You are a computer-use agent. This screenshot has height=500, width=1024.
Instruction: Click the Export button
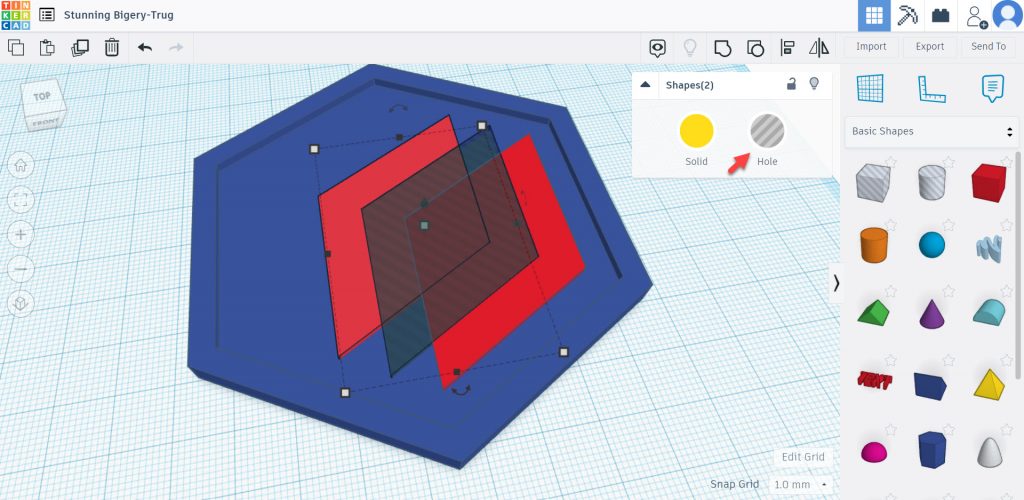tap(930, 46)
